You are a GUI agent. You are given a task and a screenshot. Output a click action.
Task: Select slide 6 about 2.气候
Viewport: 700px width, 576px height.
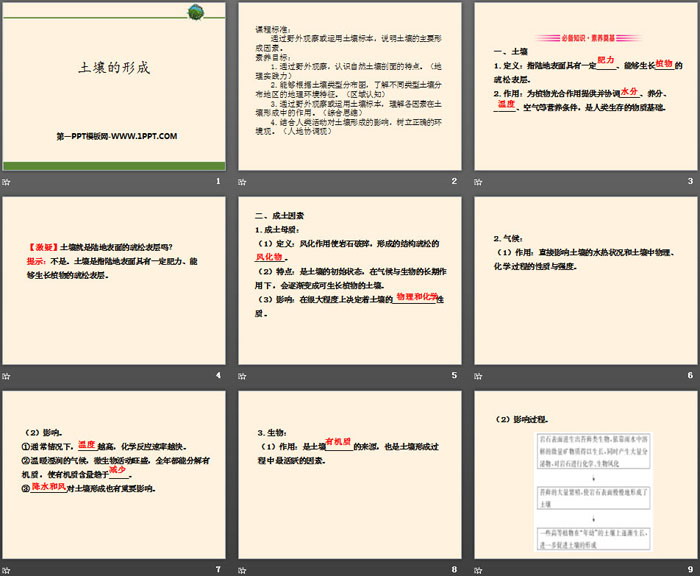click(x=586, y=281)
